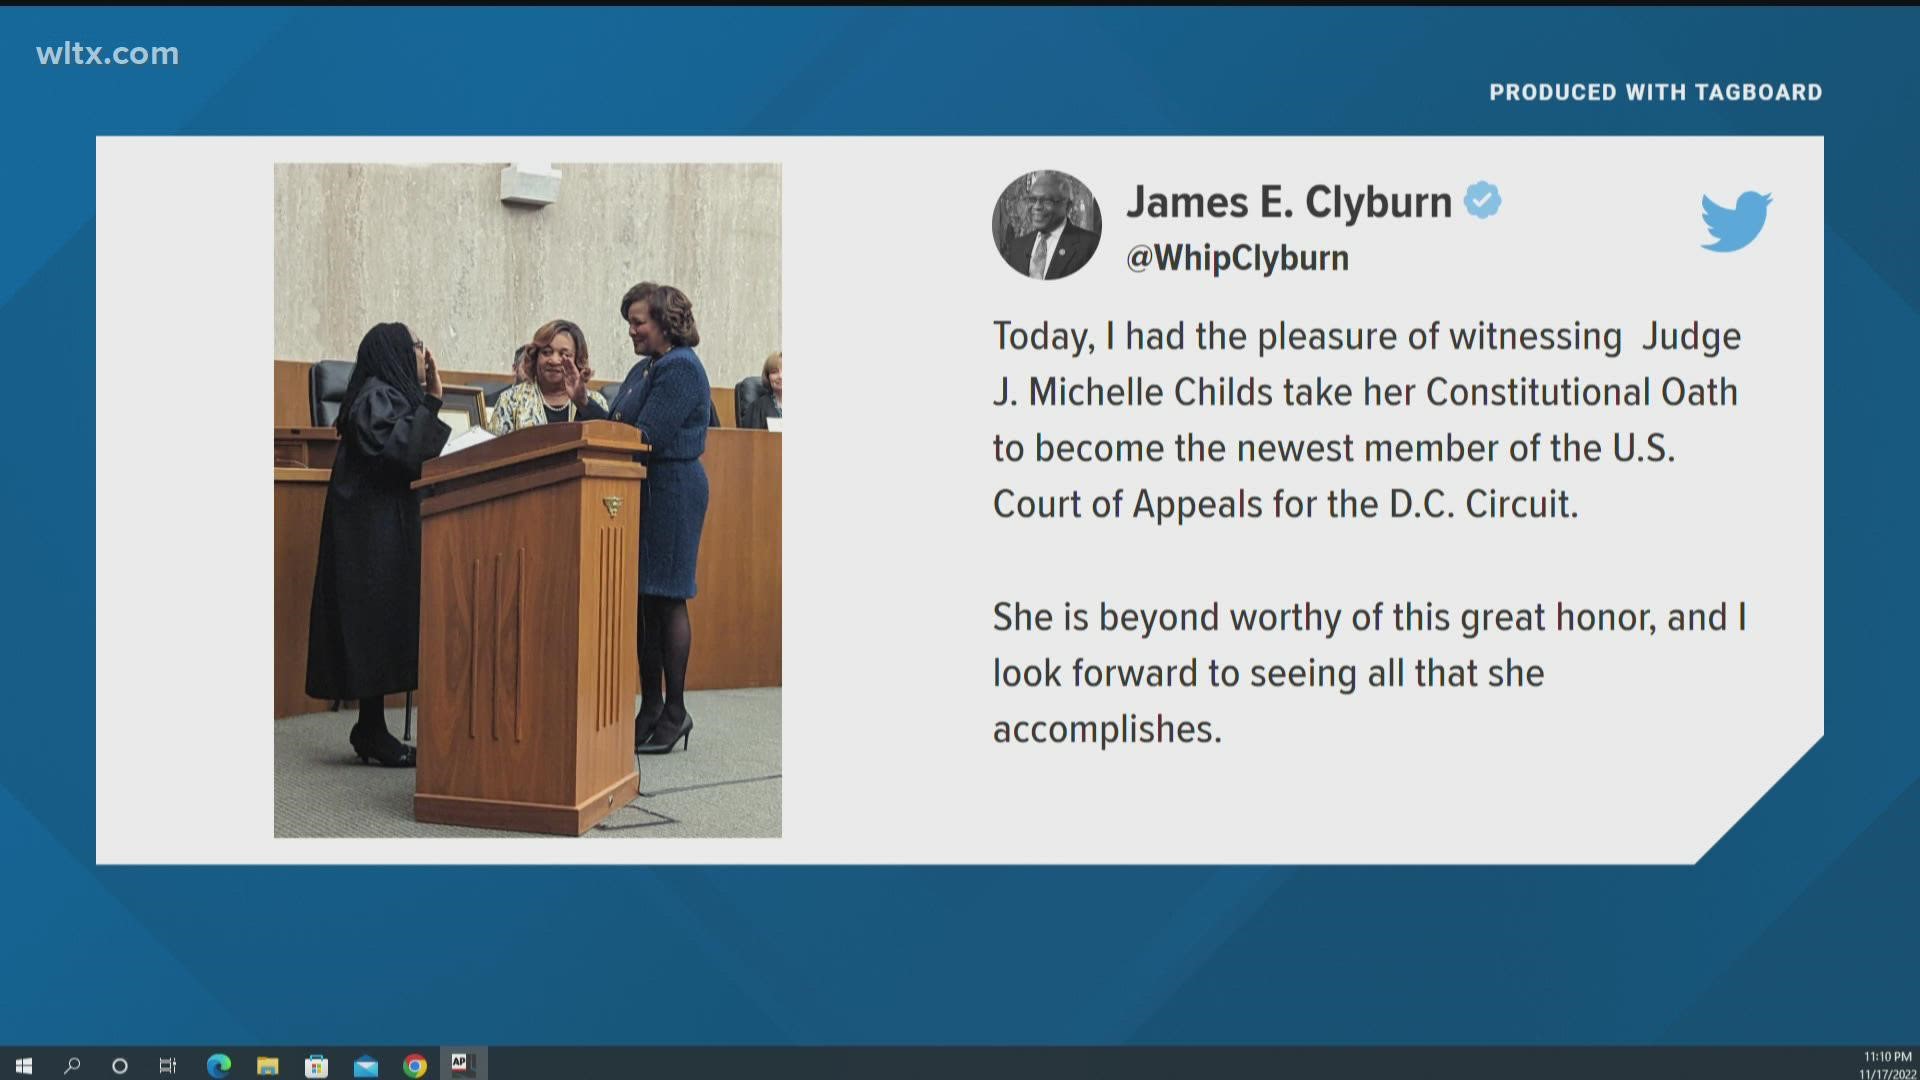Screen dimensions: 1920x1080
Task: Open File Explorer from the taskbar
Action: (267, 1066)
